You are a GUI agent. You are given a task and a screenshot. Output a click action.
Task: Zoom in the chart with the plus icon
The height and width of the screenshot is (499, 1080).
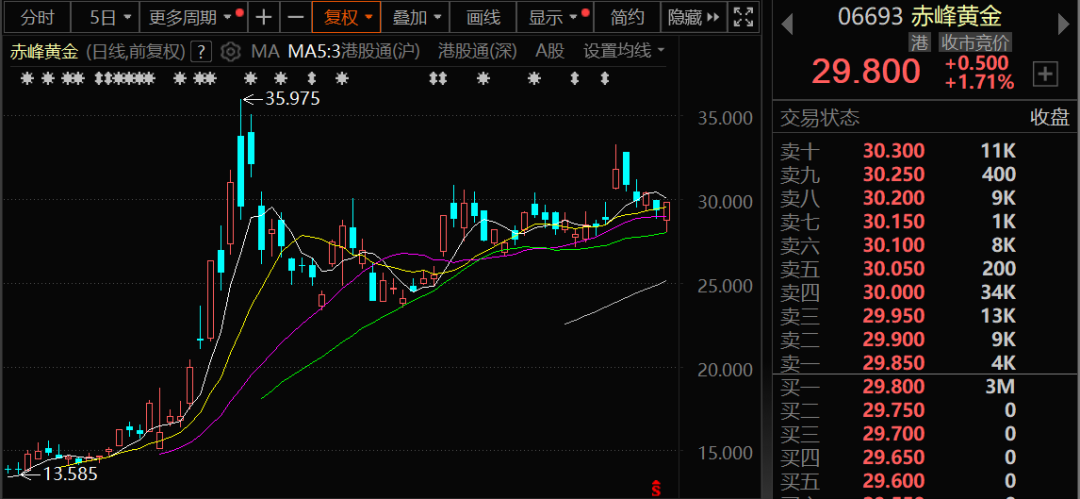click(x=264, y=17)
